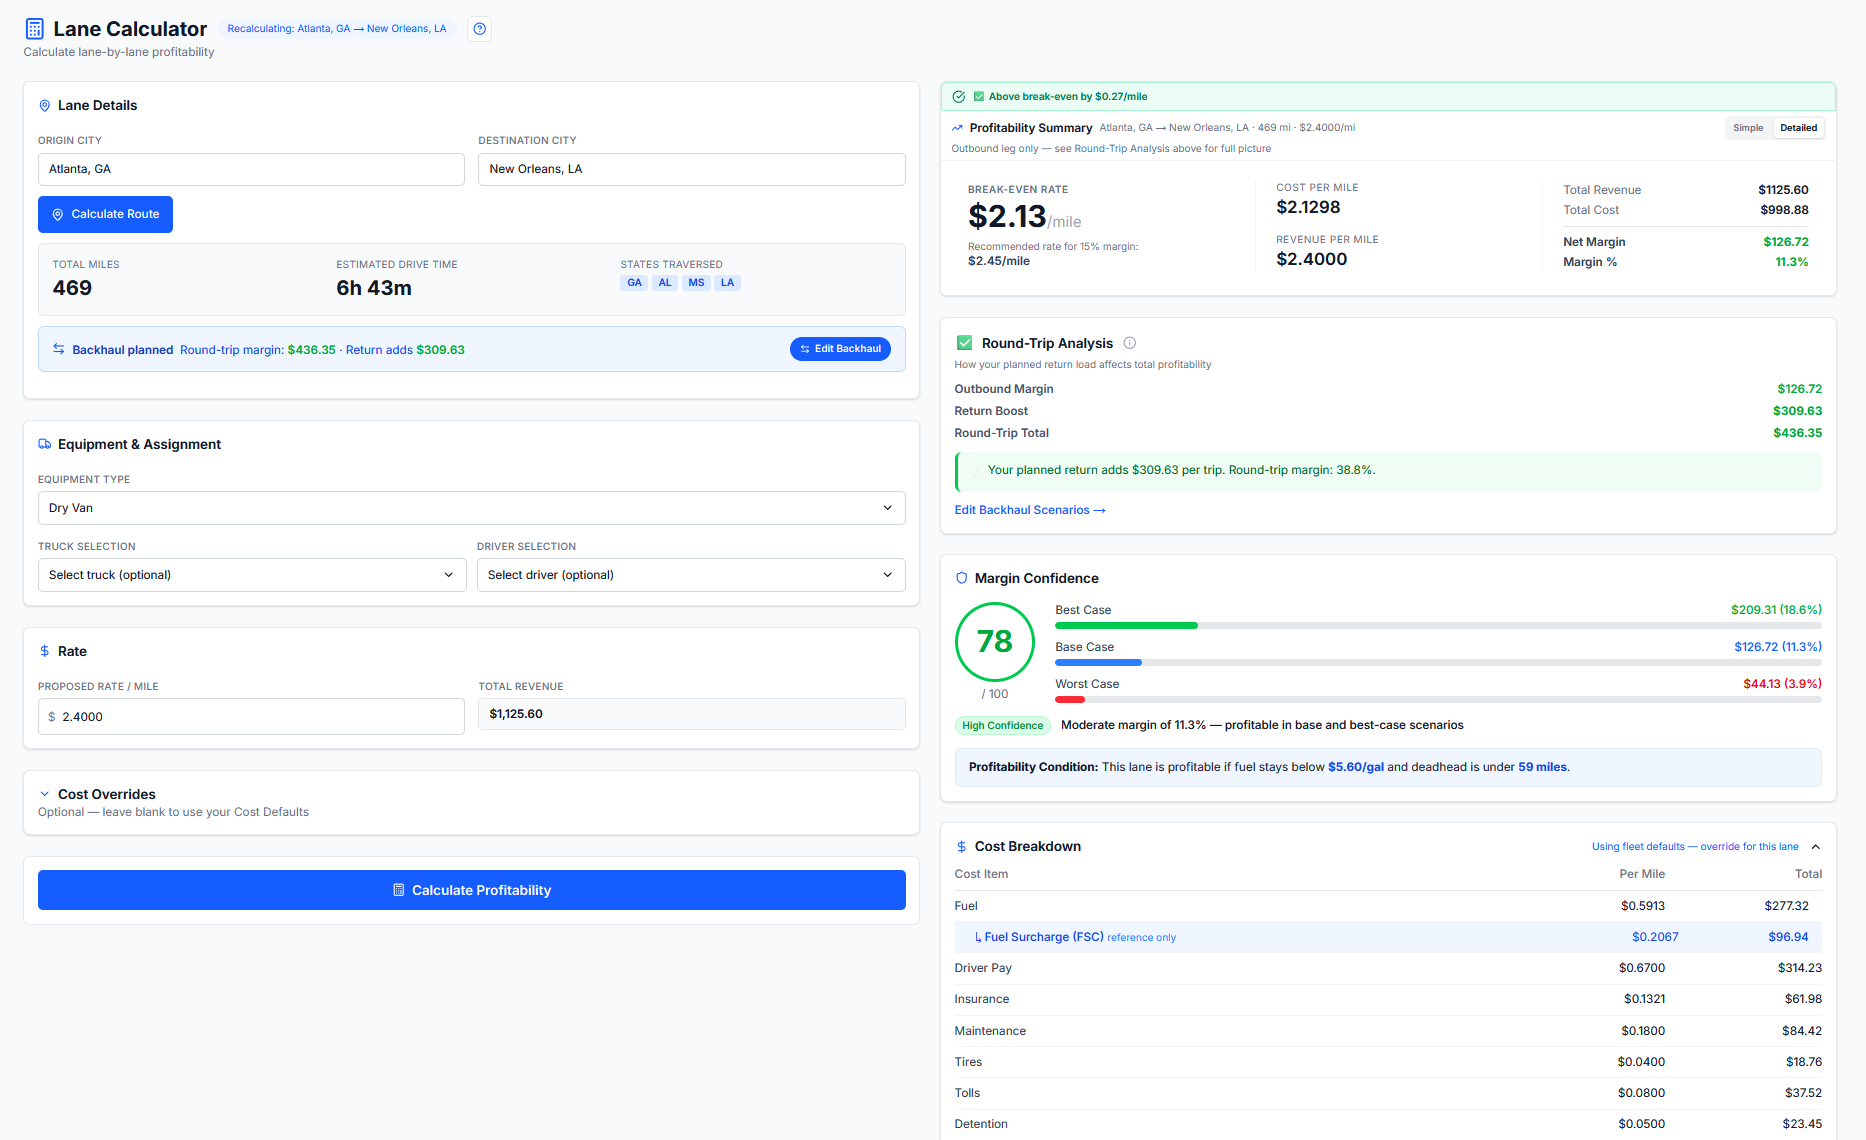Click the 6h 43m drive time value
This screenshot has width=1866, height=1140.
tap(374, 288)
